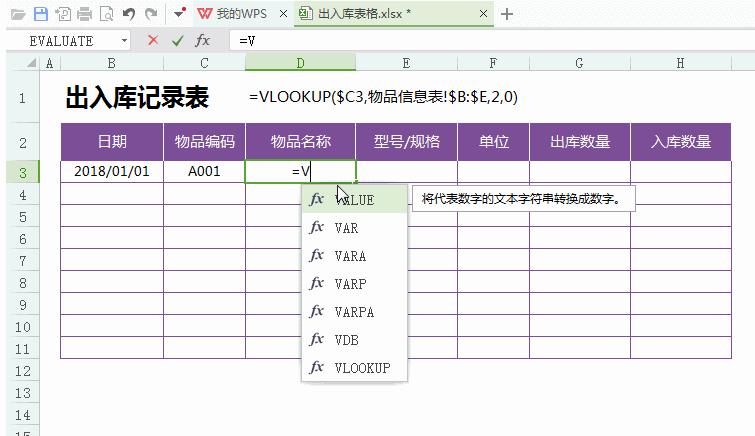
Task: Choose VAR from the function list
Action: pyautogui.click(x=354, y=227)
